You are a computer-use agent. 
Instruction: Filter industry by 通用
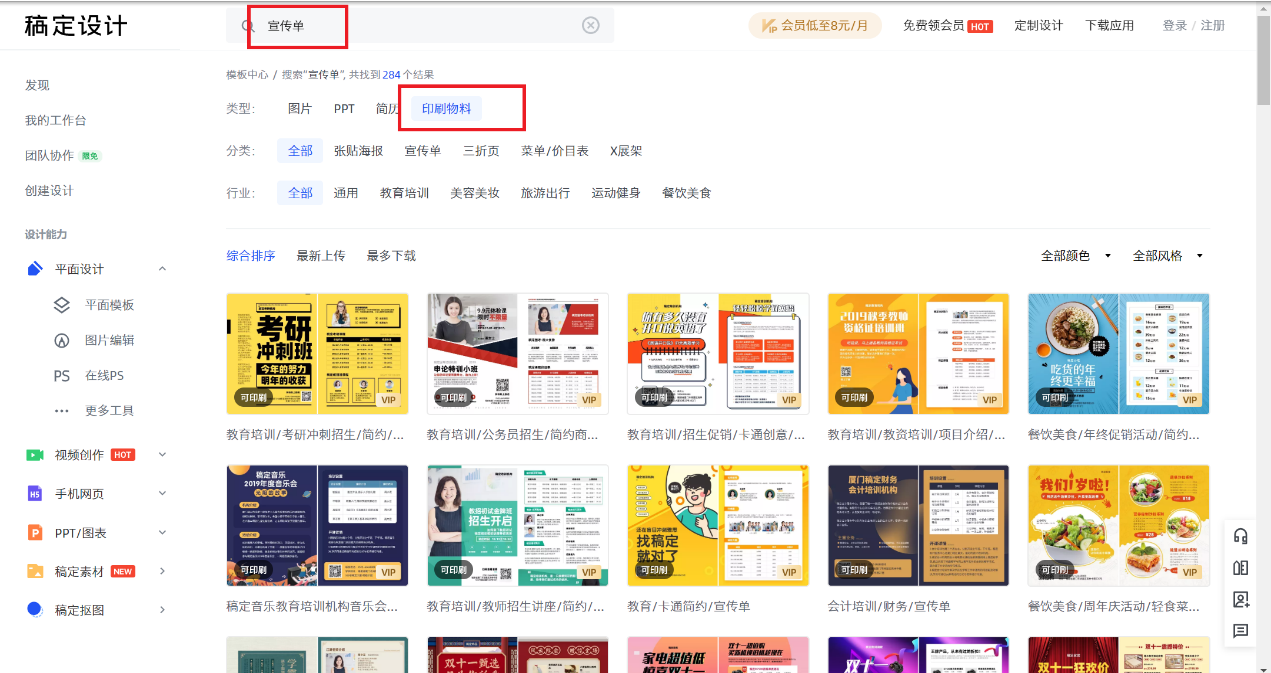click(346, 193)
